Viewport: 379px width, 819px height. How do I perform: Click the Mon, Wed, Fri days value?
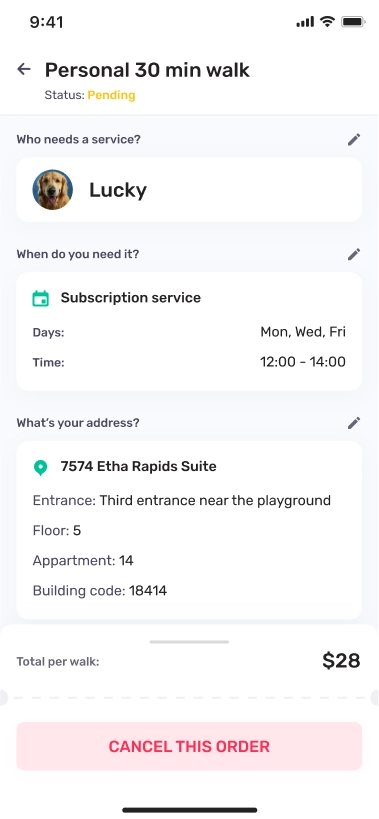[303, 332]
